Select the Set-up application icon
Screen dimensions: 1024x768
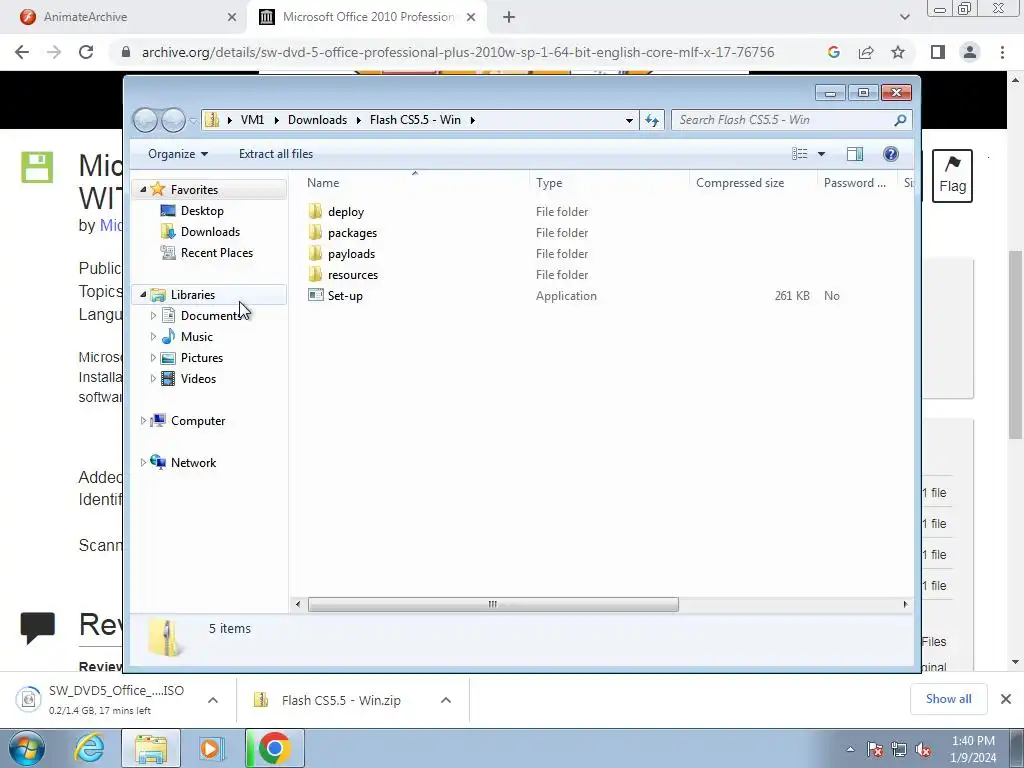point(315,295)
